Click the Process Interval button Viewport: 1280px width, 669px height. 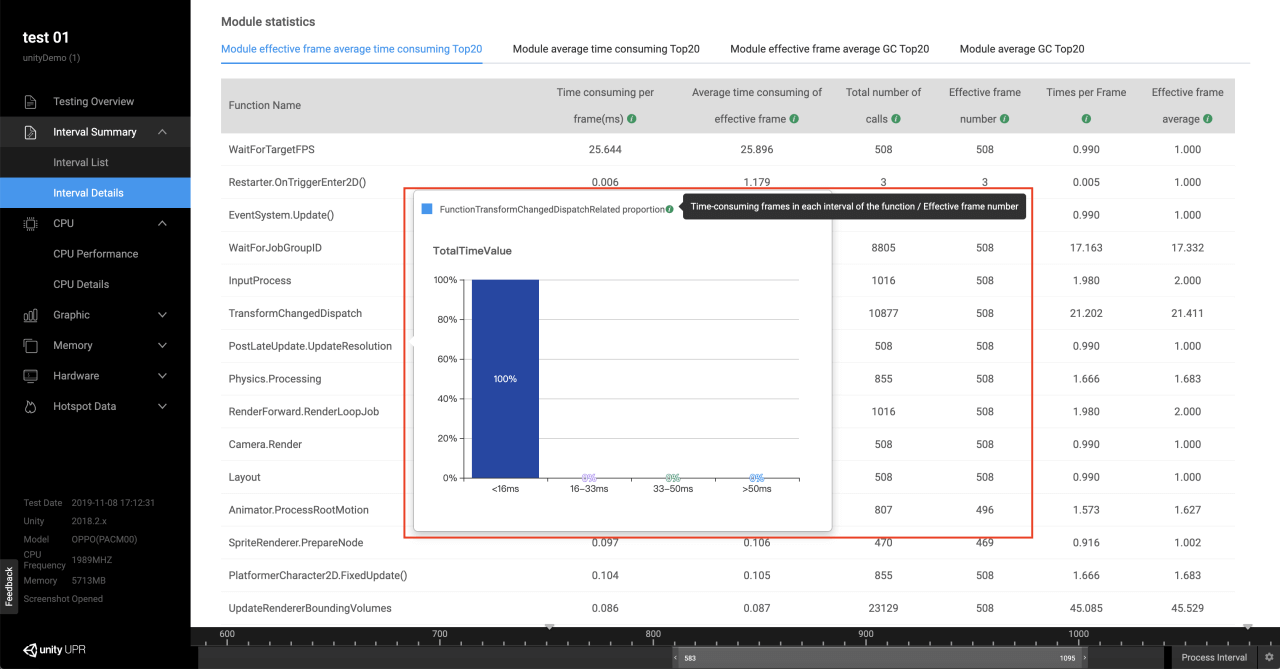tap(1214, 658)
